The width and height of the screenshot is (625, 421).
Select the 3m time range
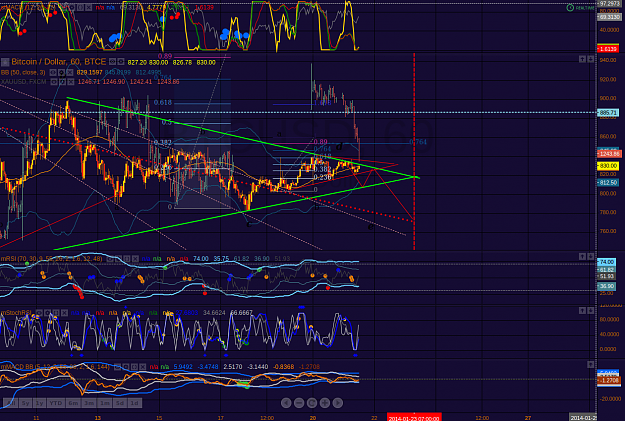coord(89,403)
